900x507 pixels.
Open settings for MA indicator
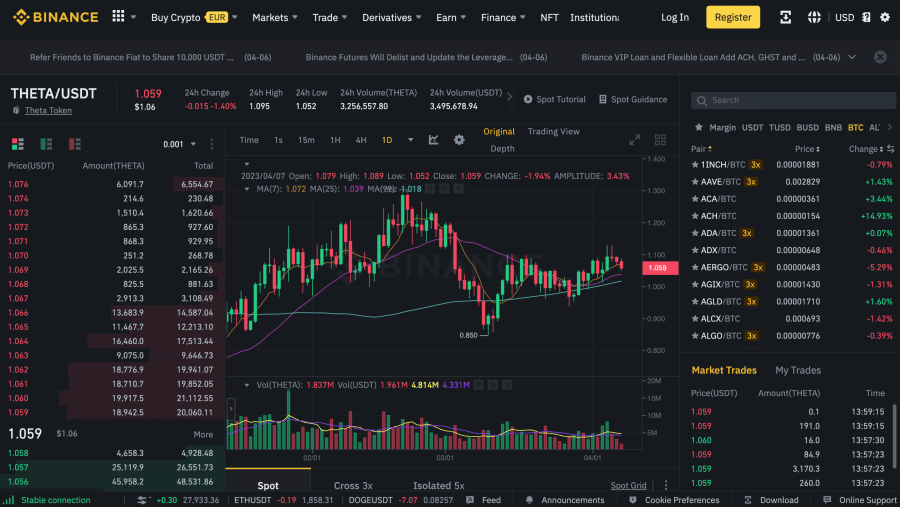point(444,188)
